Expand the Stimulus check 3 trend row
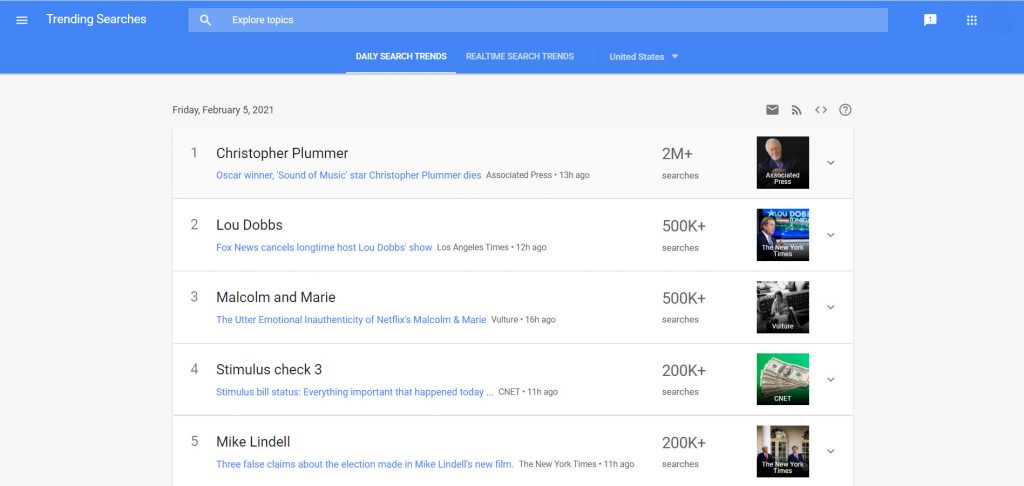 (831, 379)
